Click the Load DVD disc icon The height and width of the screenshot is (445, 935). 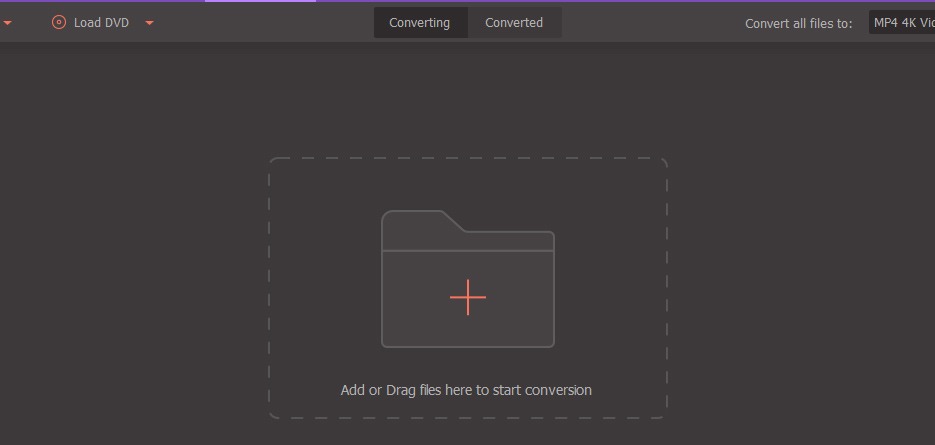[x=58, y=23]
